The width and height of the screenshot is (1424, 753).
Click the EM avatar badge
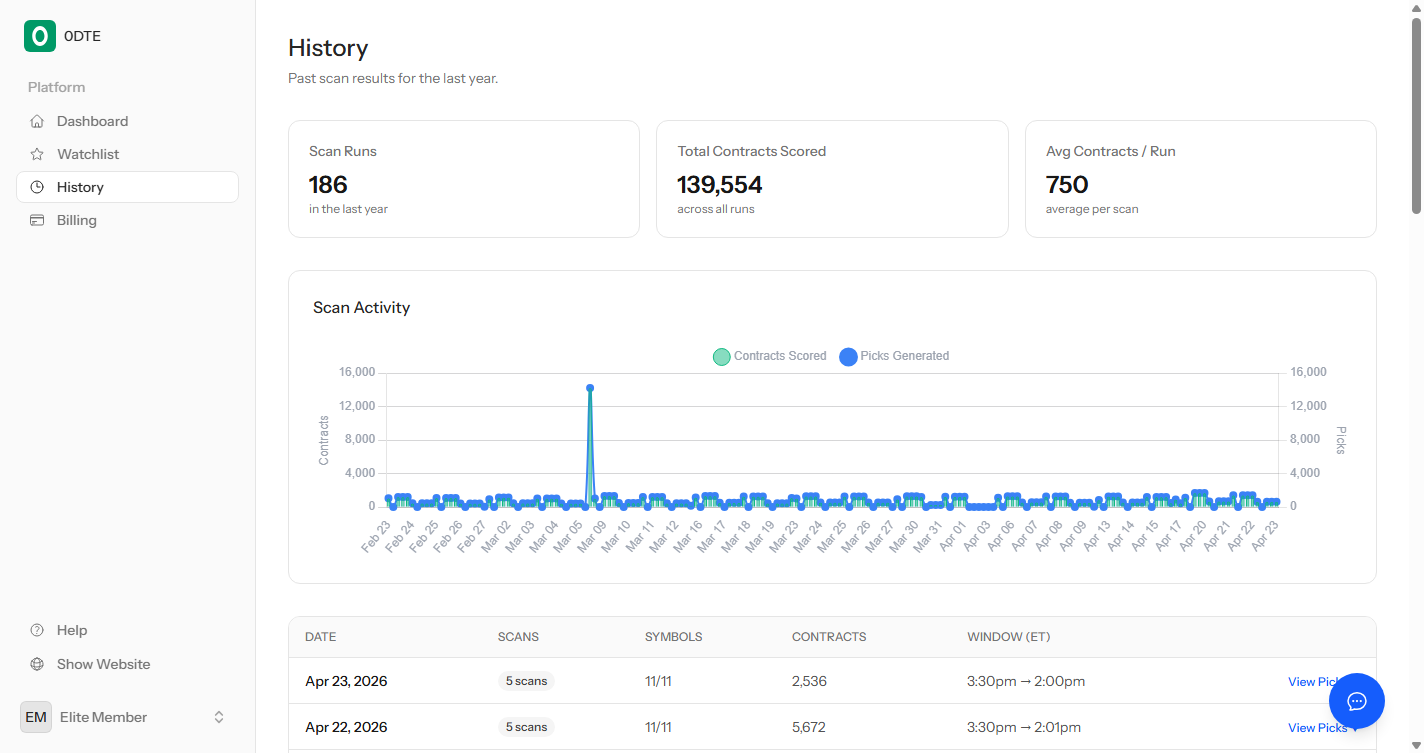(x=36, y=717)
